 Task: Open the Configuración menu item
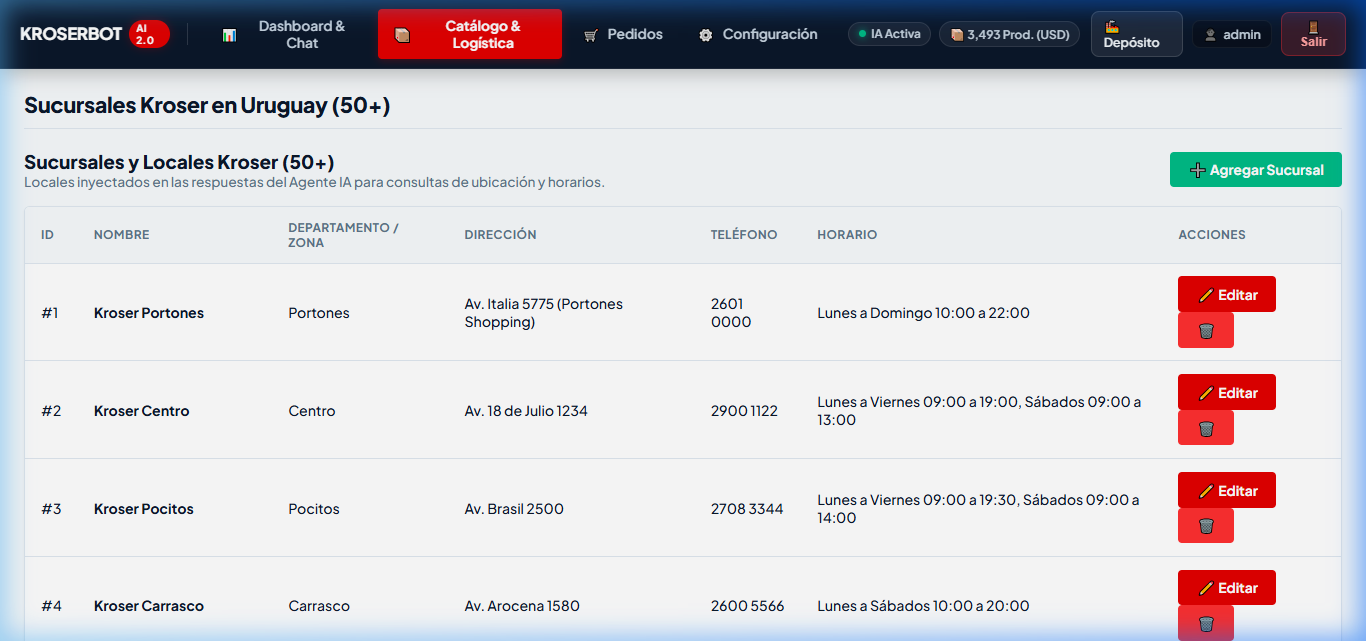[758, 35]
